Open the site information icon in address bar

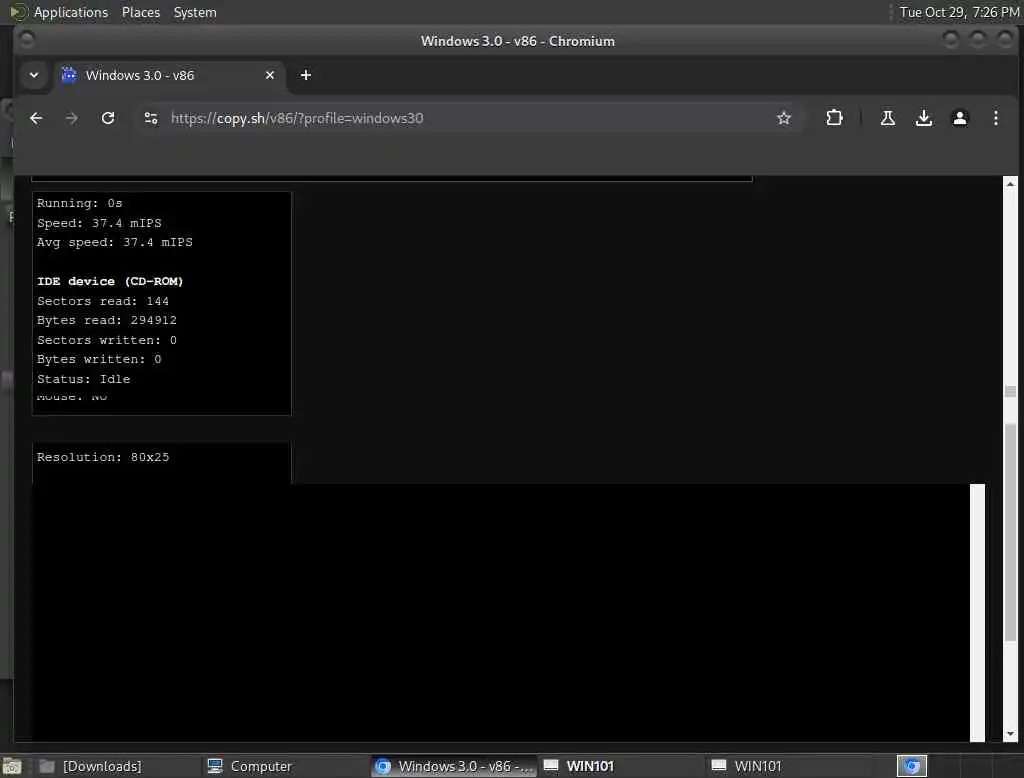151,118
